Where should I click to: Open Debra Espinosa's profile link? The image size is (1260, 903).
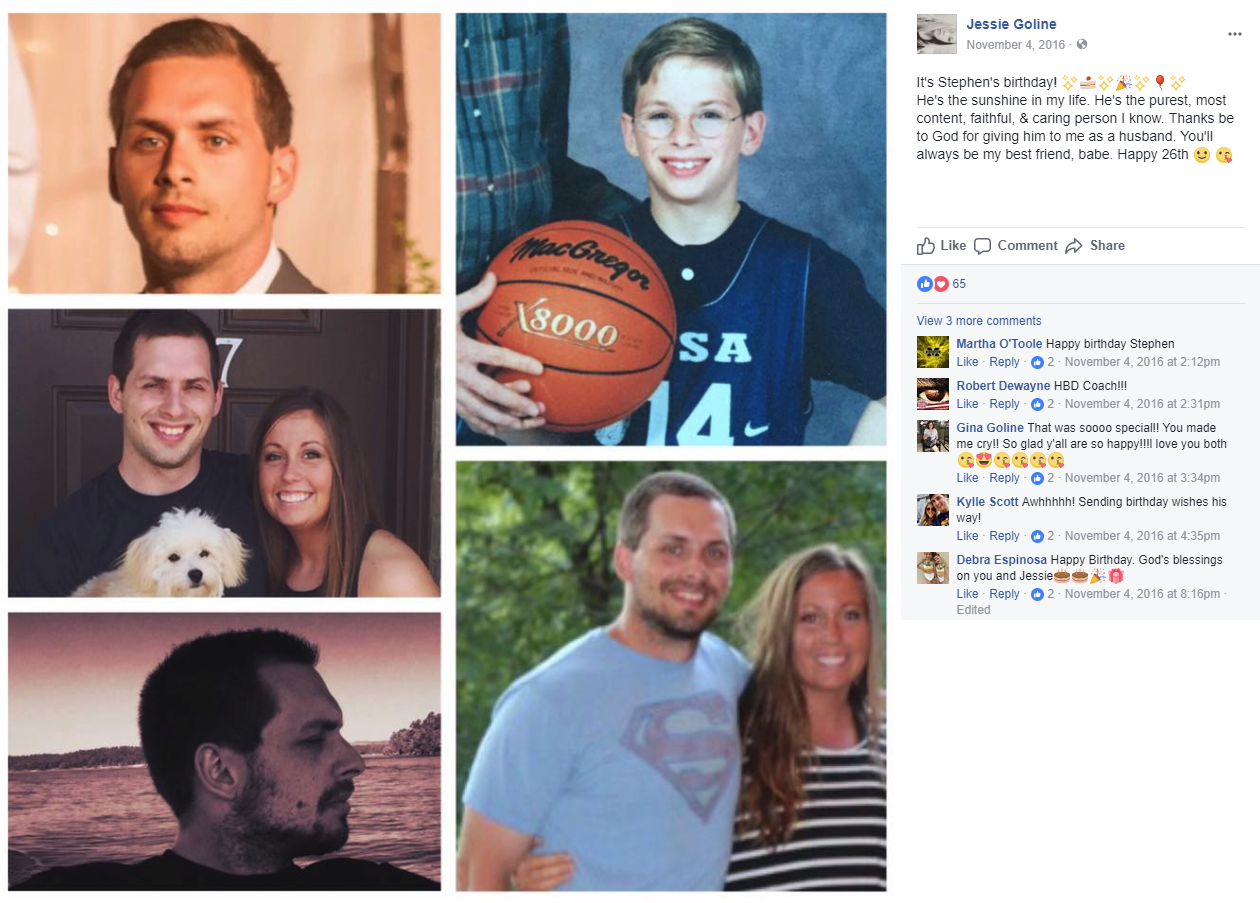(1001, 560)
